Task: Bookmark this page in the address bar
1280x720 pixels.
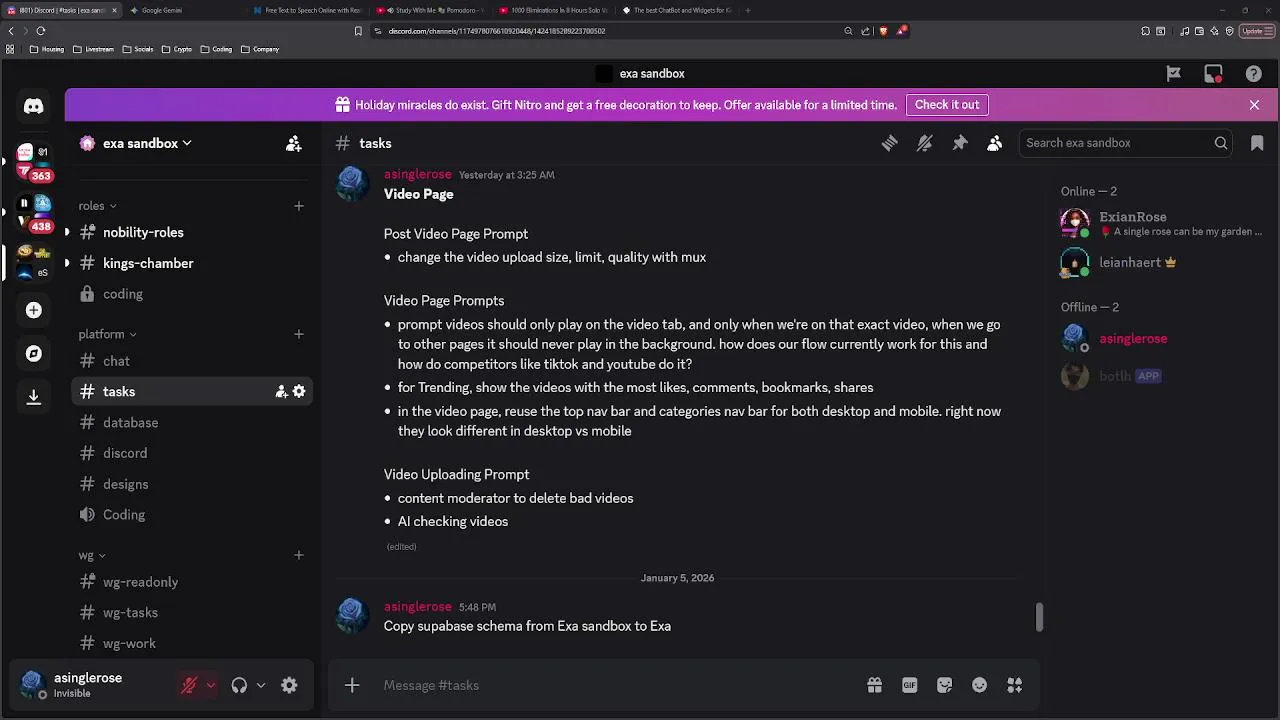Action: pos(358,31)
